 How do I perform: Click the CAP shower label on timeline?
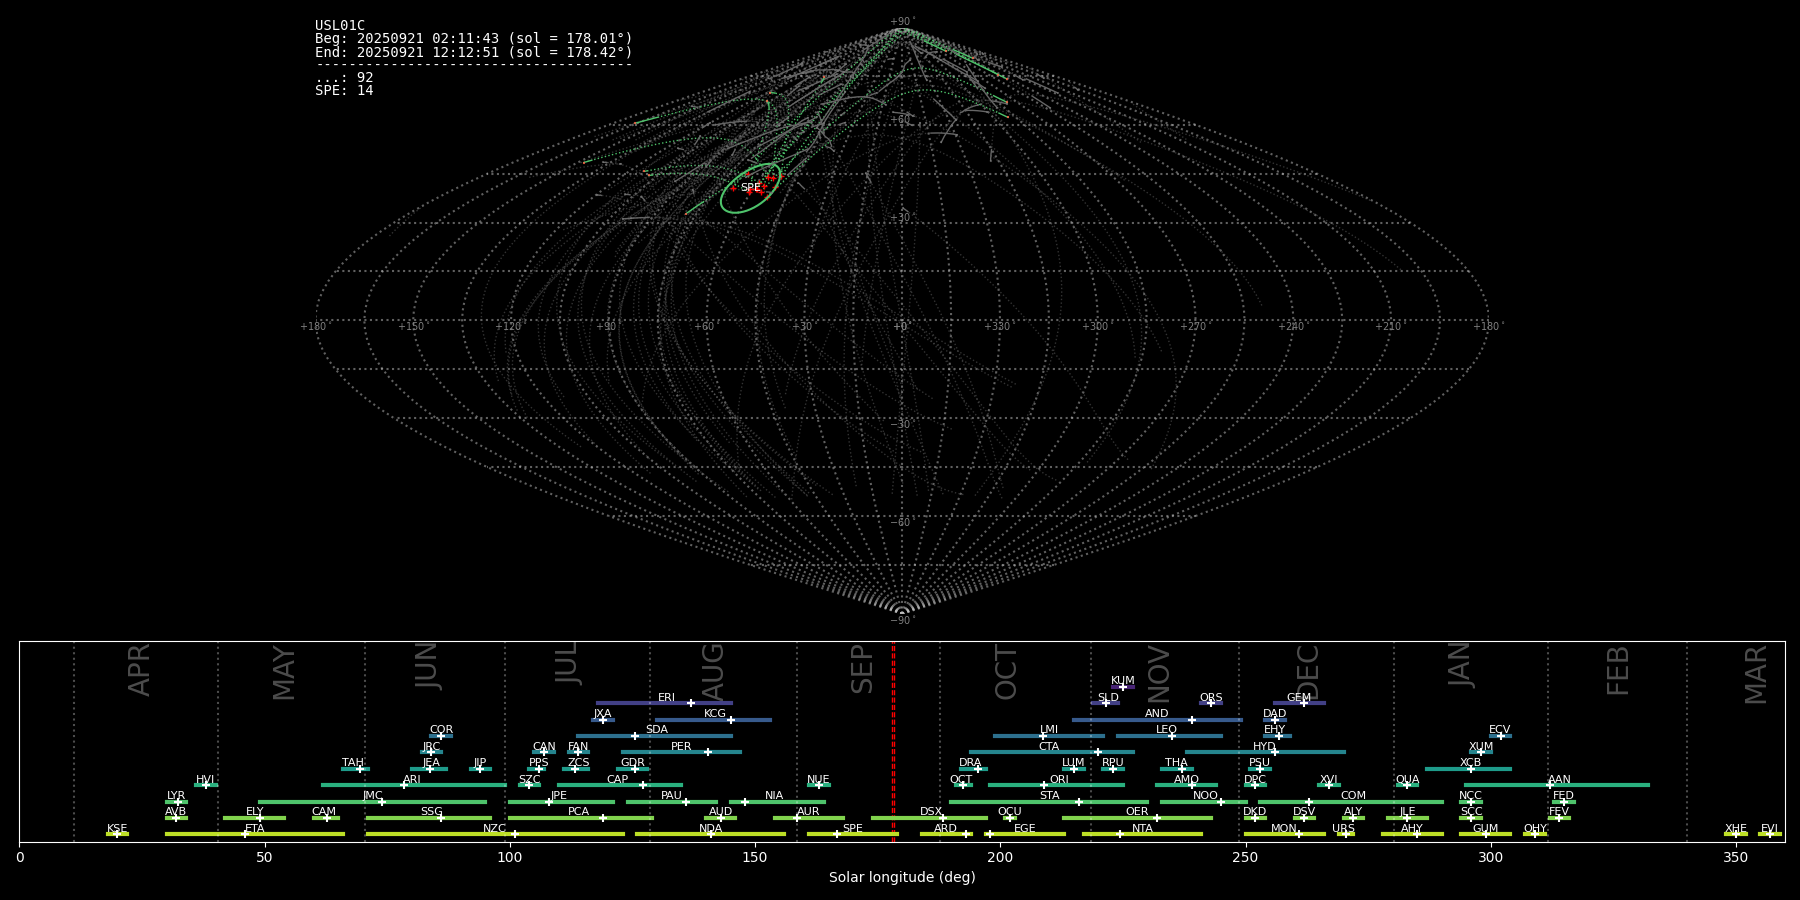618,780
